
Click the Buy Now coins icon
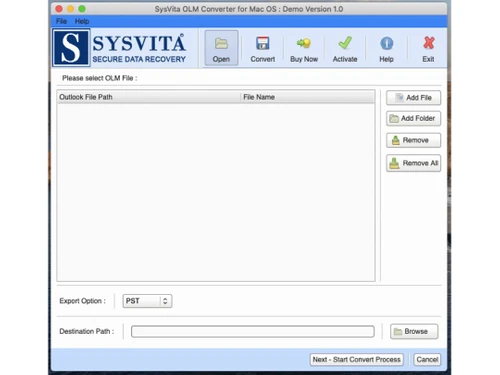pos(304,43)
